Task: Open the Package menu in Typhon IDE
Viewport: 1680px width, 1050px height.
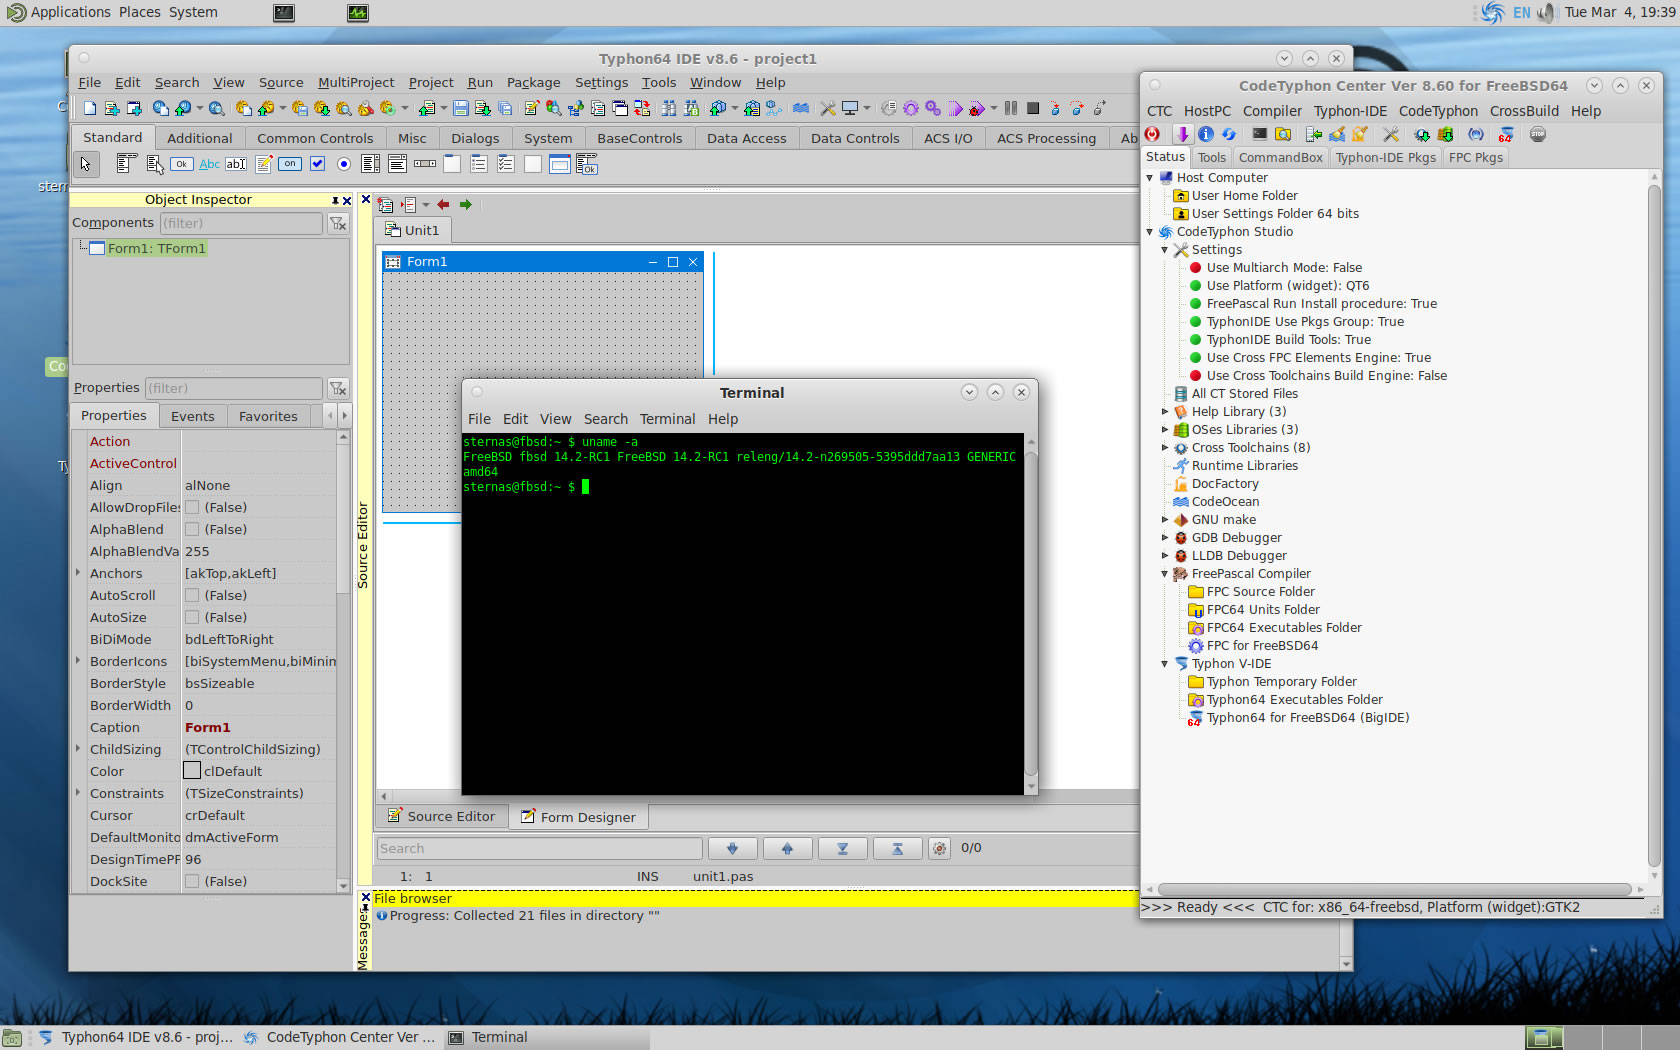Action: point(533,82)
